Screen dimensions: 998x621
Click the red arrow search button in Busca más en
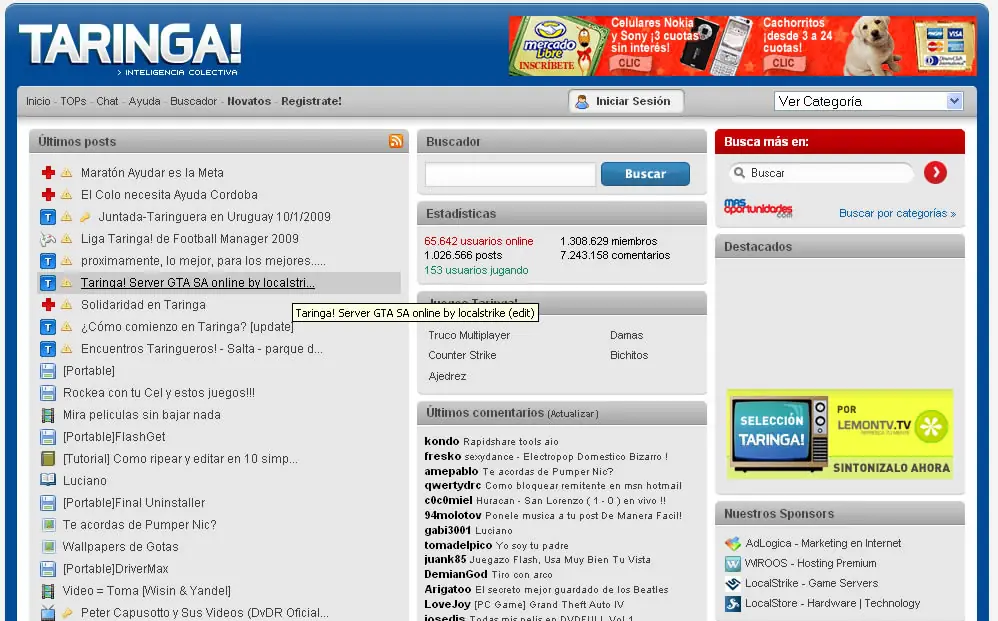[x=935, y=172]
